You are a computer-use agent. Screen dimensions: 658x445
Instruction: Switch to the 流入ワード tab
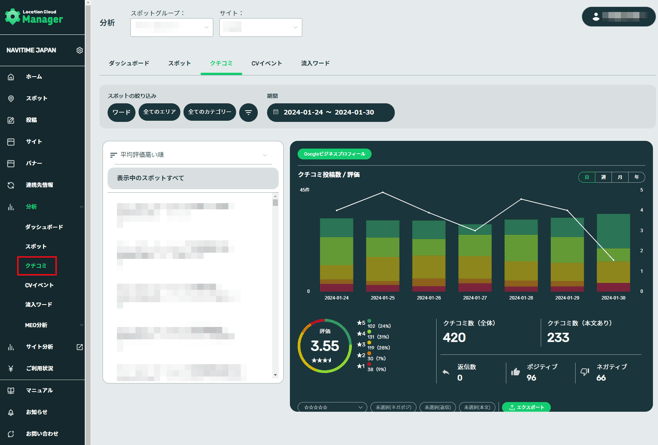315,63
